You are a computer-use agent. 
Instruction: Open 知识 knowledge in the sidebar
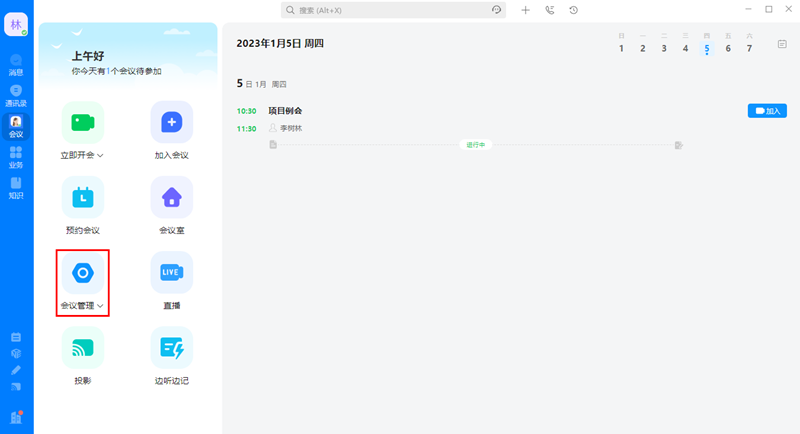click(16, 188)
